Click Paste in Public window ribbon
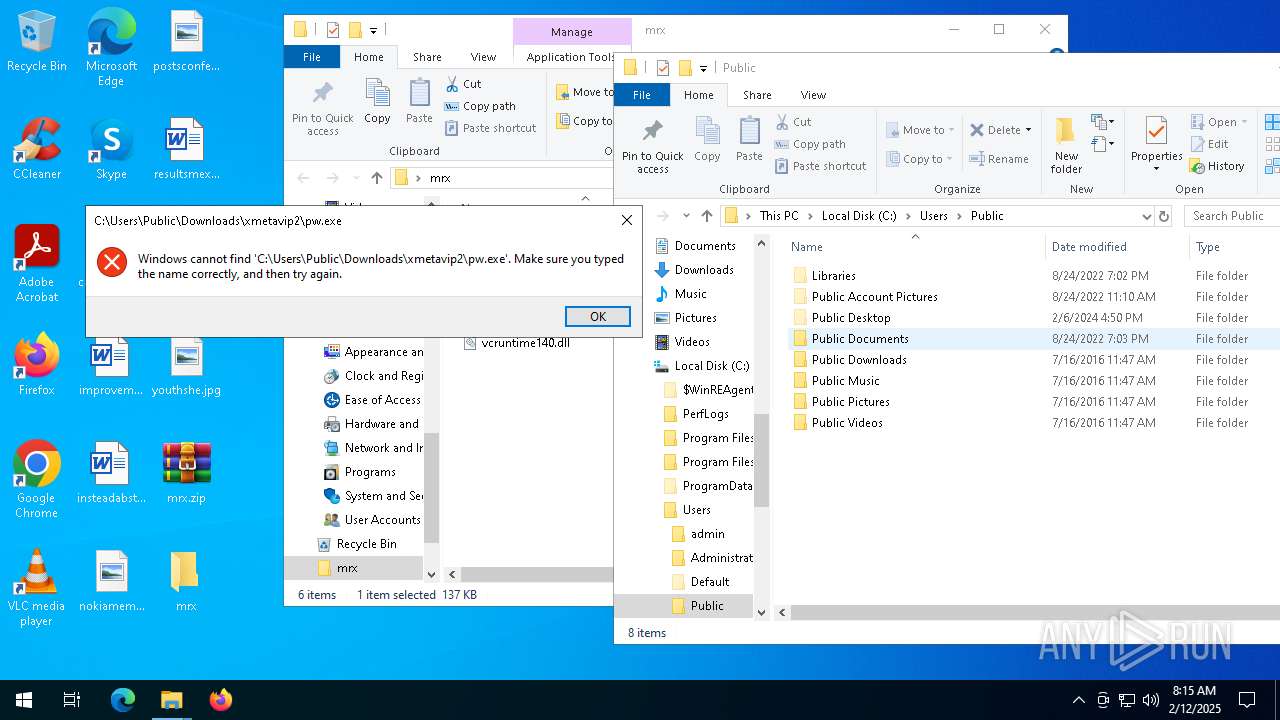Screen dimensions: 1280x720 [749, 139]
